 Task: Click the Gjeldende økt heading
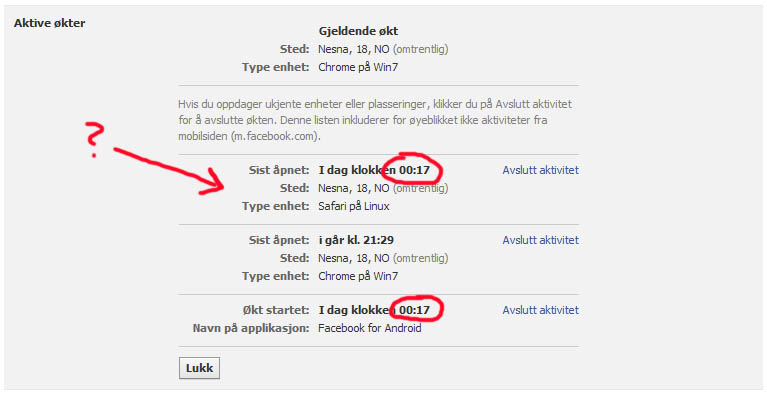pyautogui.click(x=358, y=31)
